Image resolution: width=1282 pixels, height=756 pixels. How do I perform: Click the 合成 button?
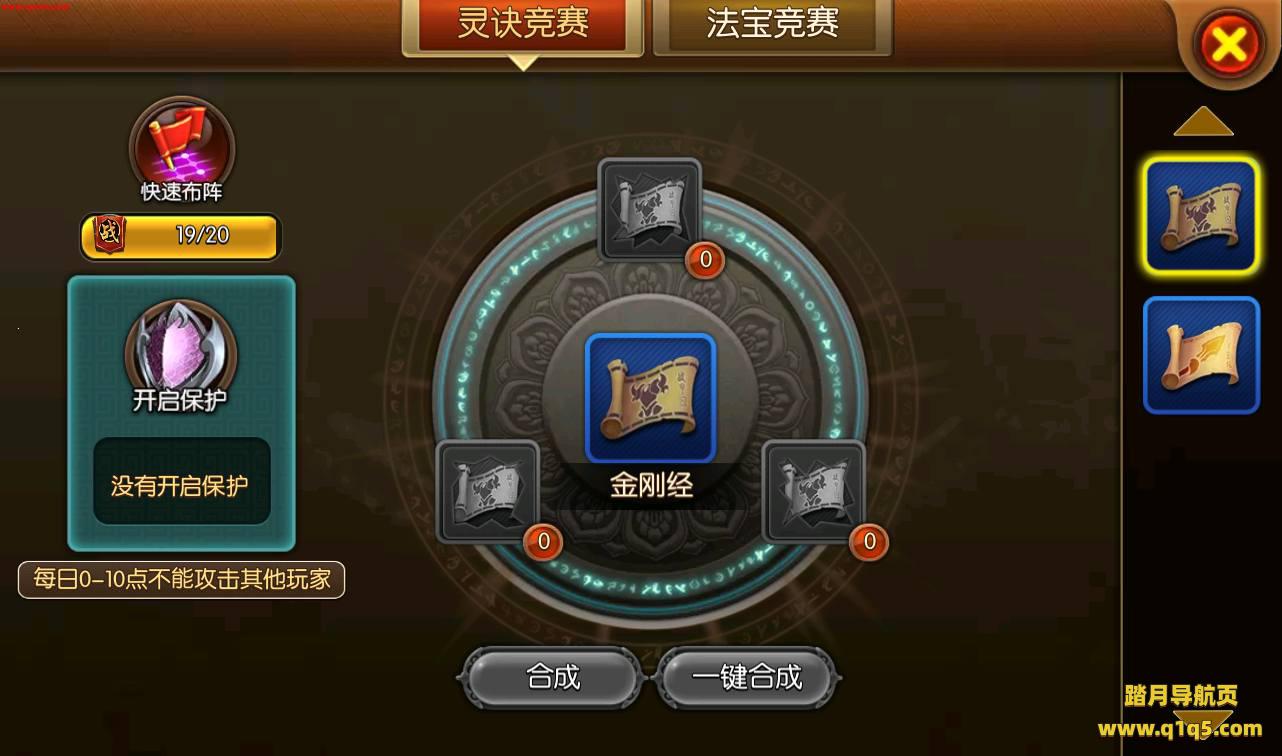click(x=553, y=678)
